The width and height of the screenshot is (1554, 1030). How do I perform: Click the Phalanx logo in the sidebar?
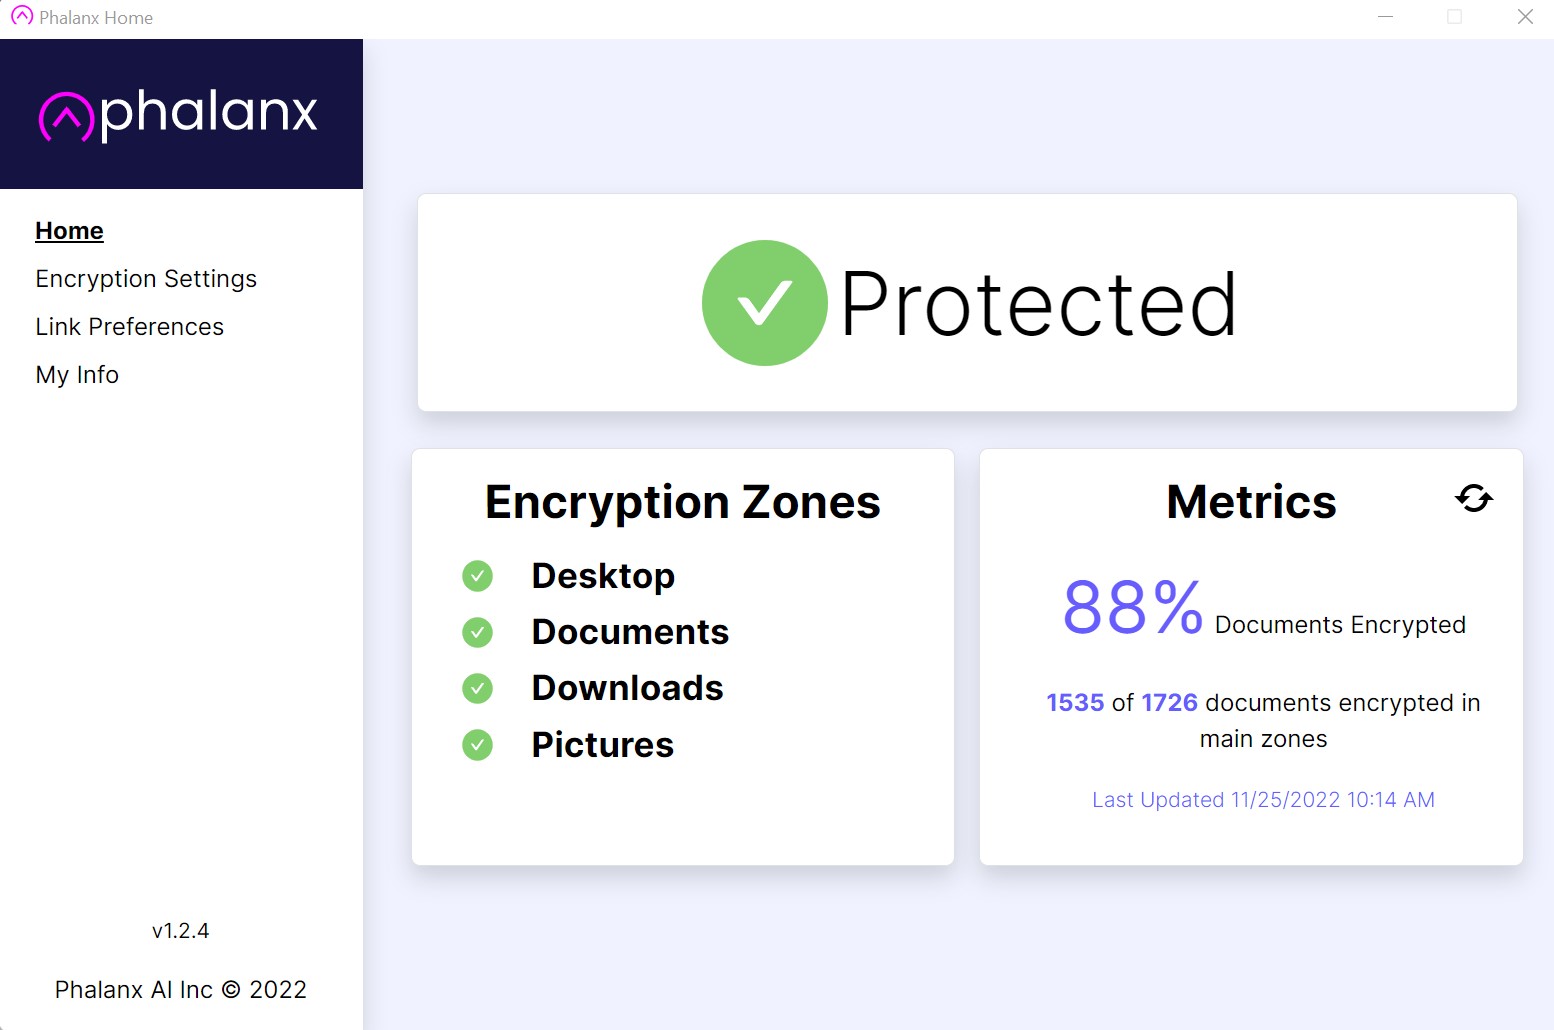[178, 114]
